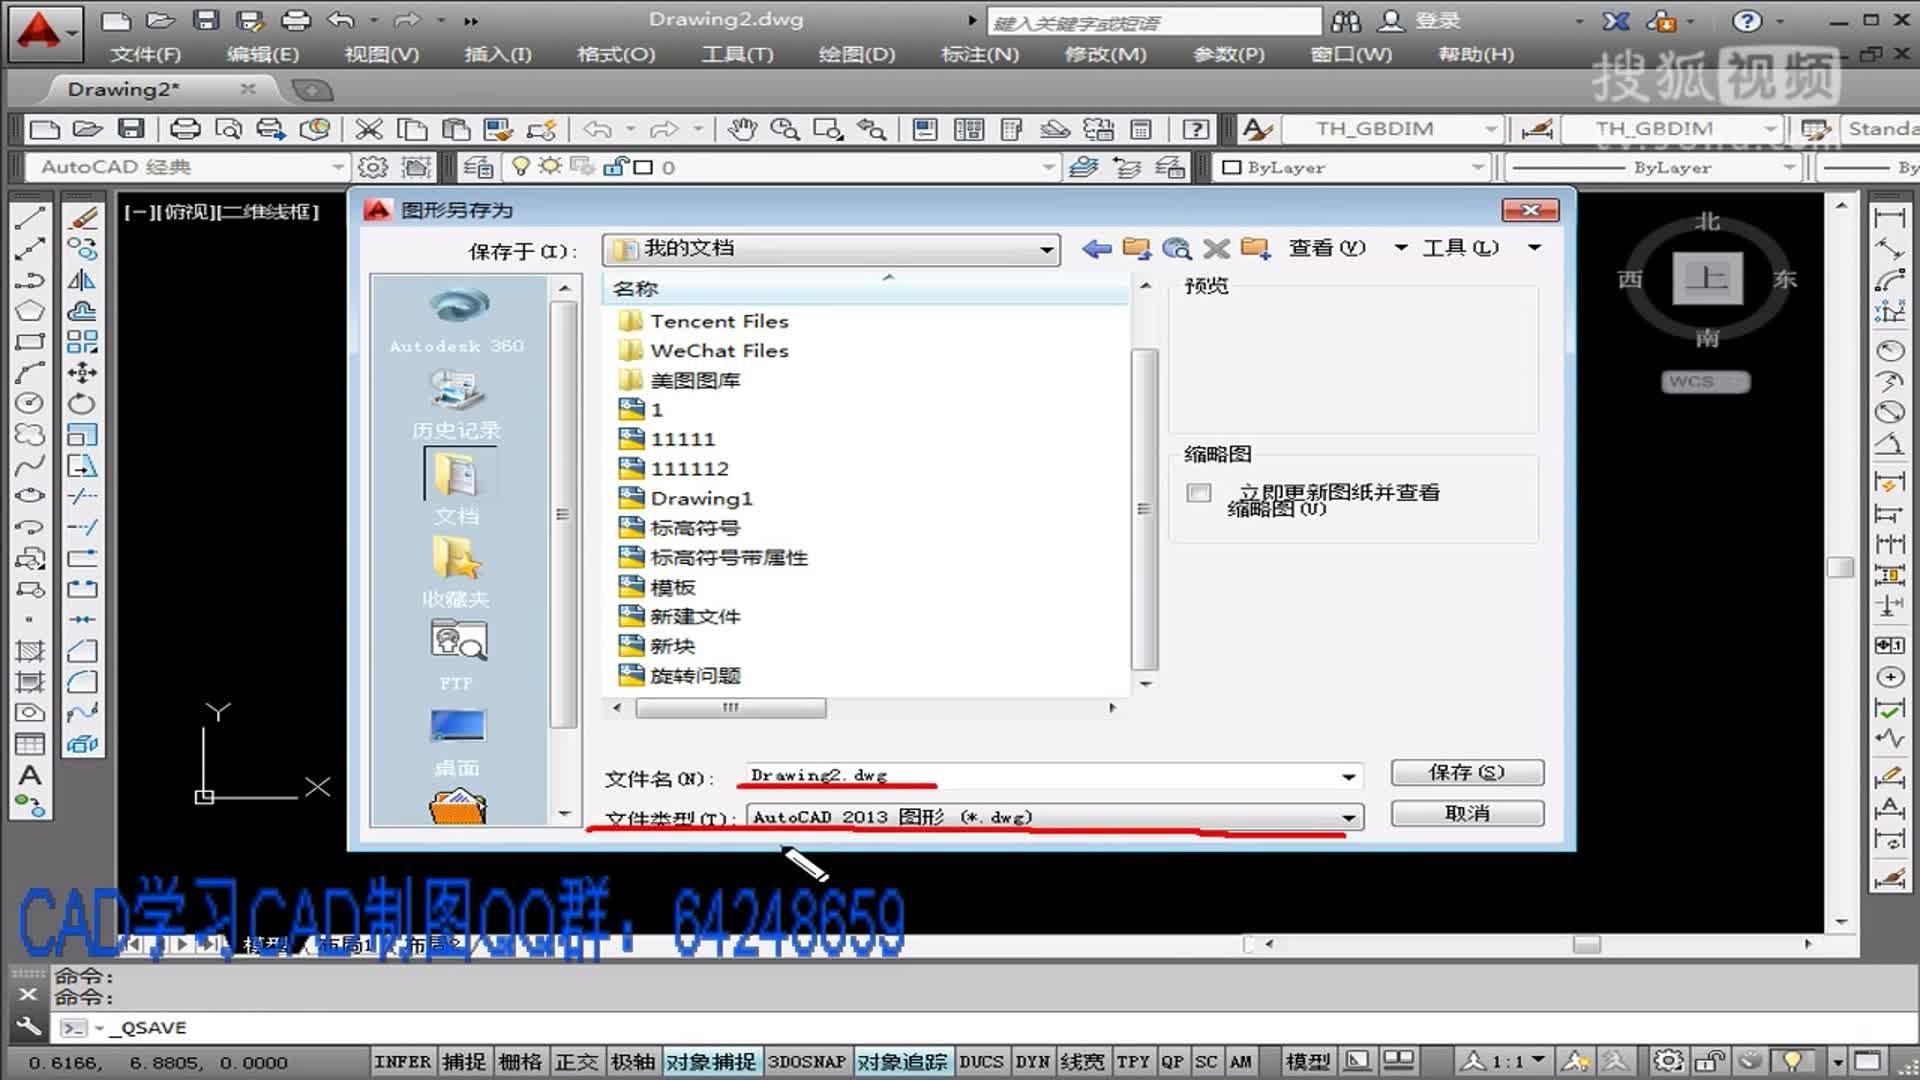
Task: Open the History (历史记录) shortcut
Action: click(456, 392)
